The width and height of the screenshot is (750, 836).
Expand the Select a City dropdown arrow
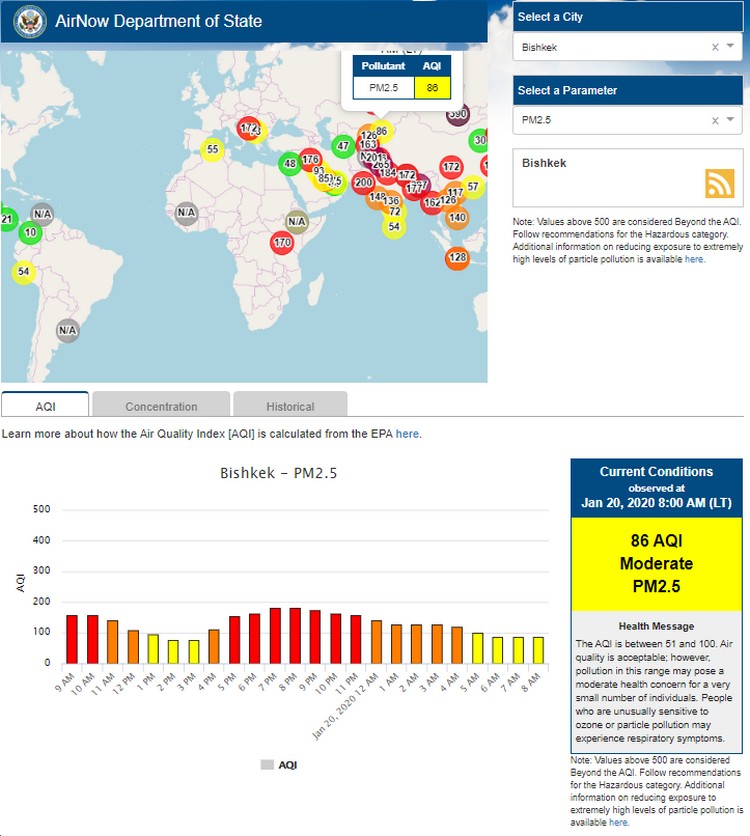[x=731, y=47]
